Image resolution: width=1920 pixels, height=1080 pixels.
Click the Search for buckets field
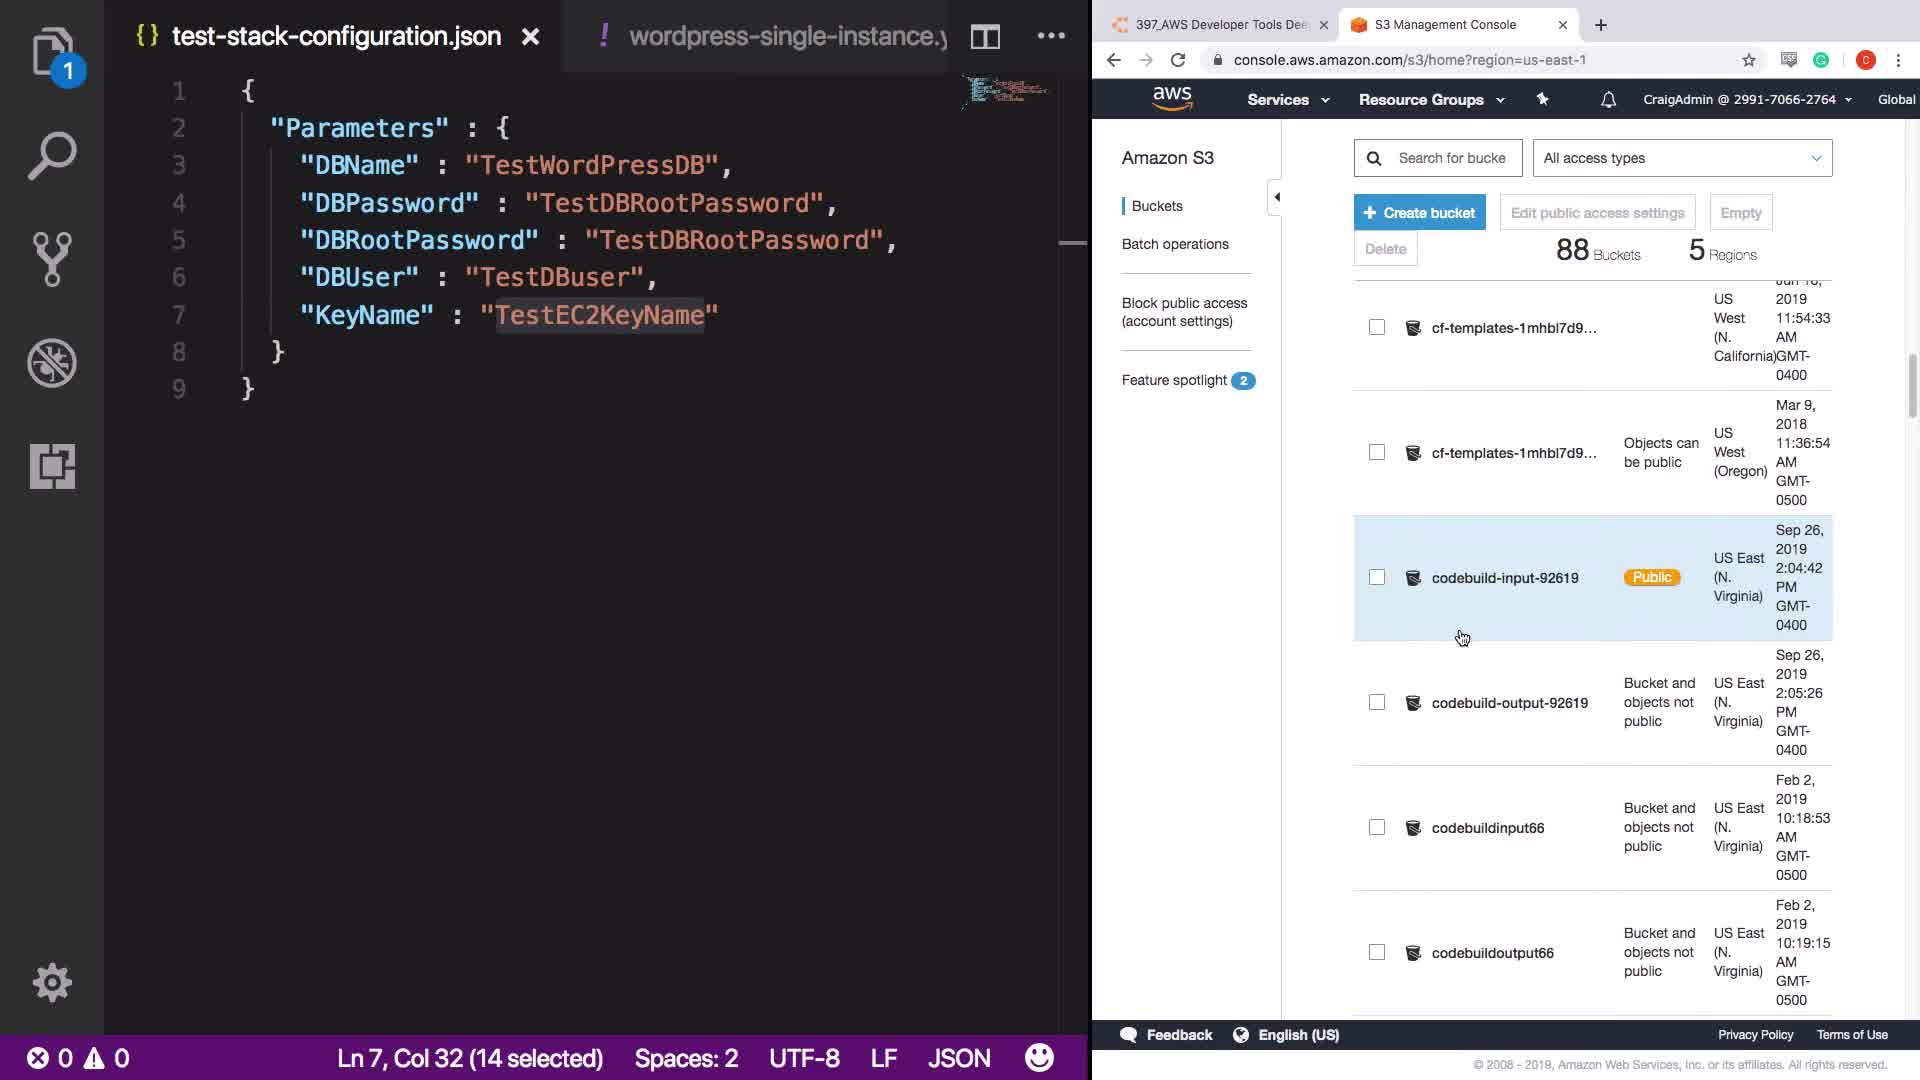click(1450, 158)
